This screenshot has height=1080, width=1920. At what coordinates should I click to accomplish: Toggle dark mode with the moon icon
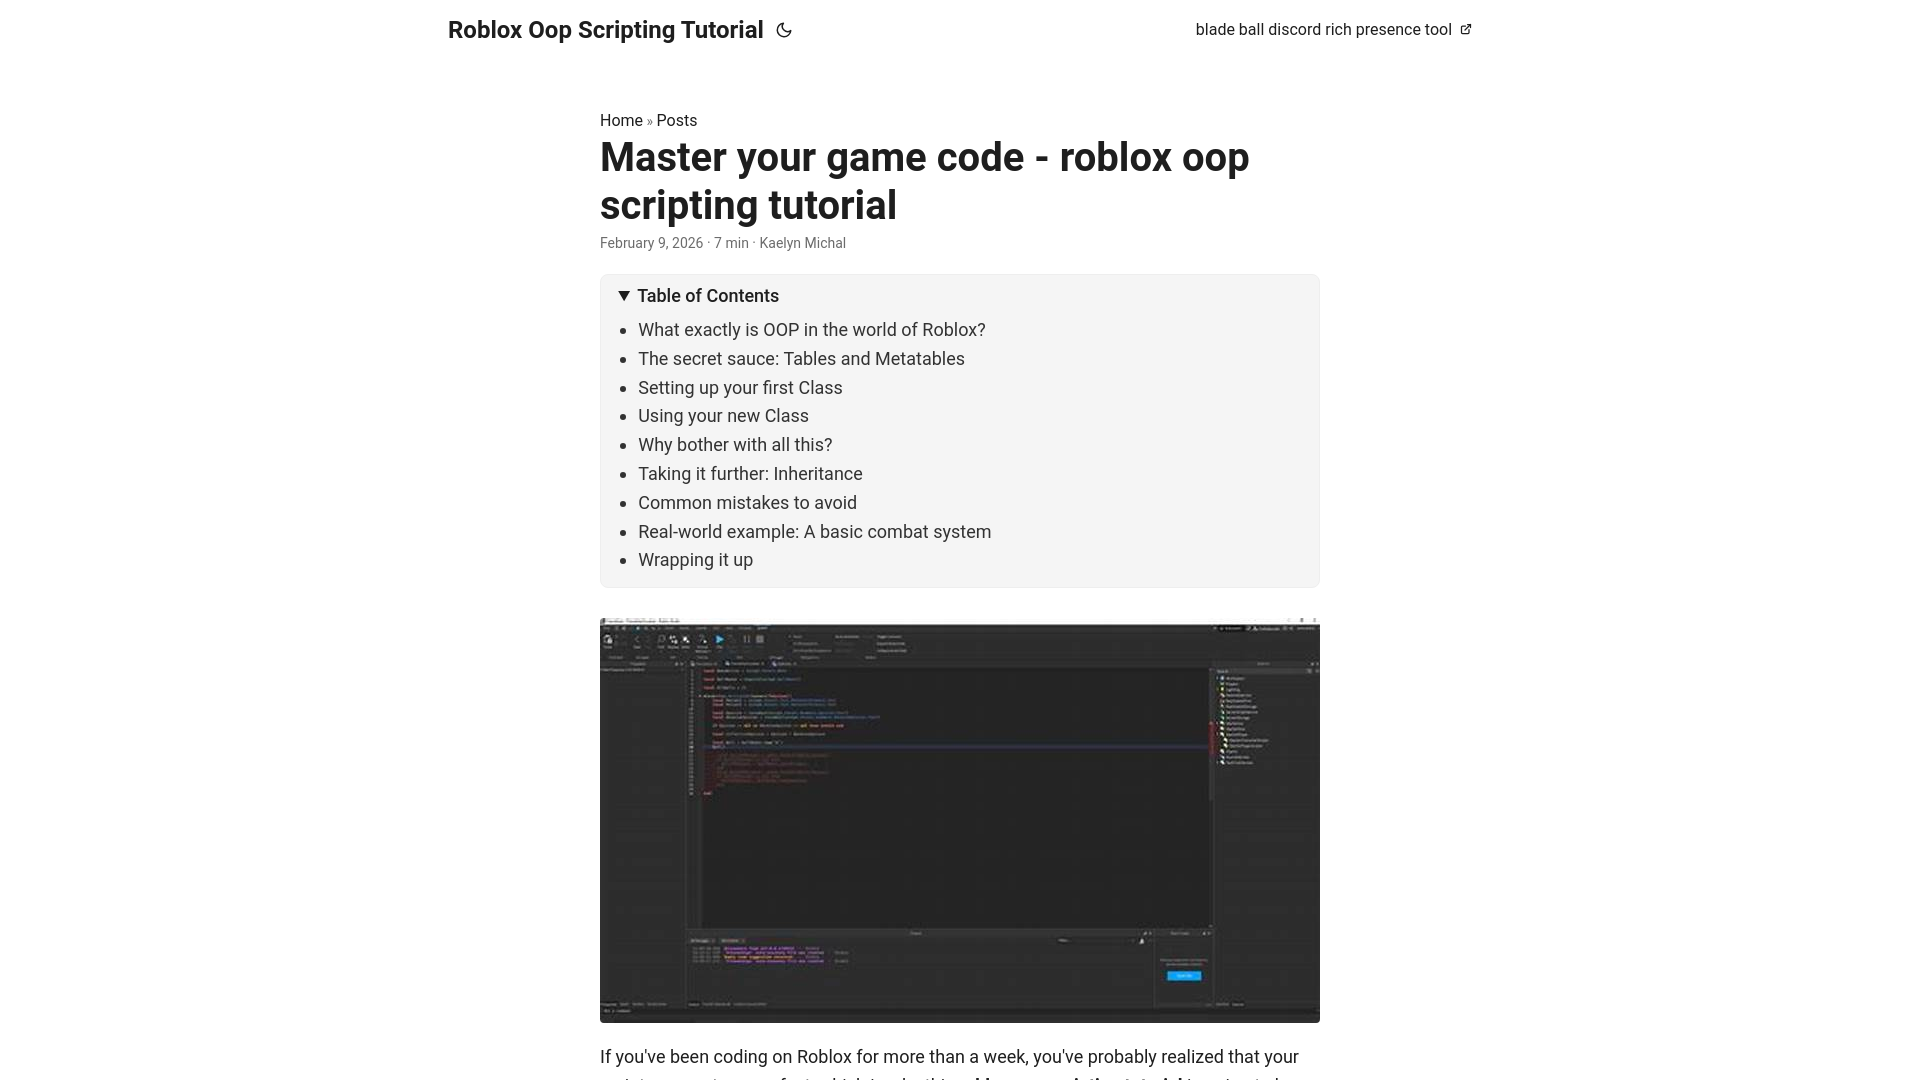784,30
